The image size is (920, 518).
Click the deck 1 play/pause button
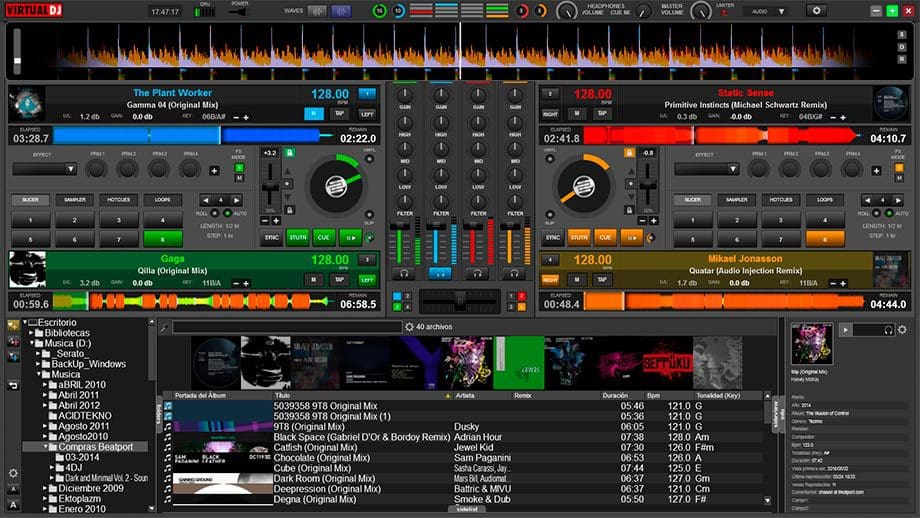(350, 238)
